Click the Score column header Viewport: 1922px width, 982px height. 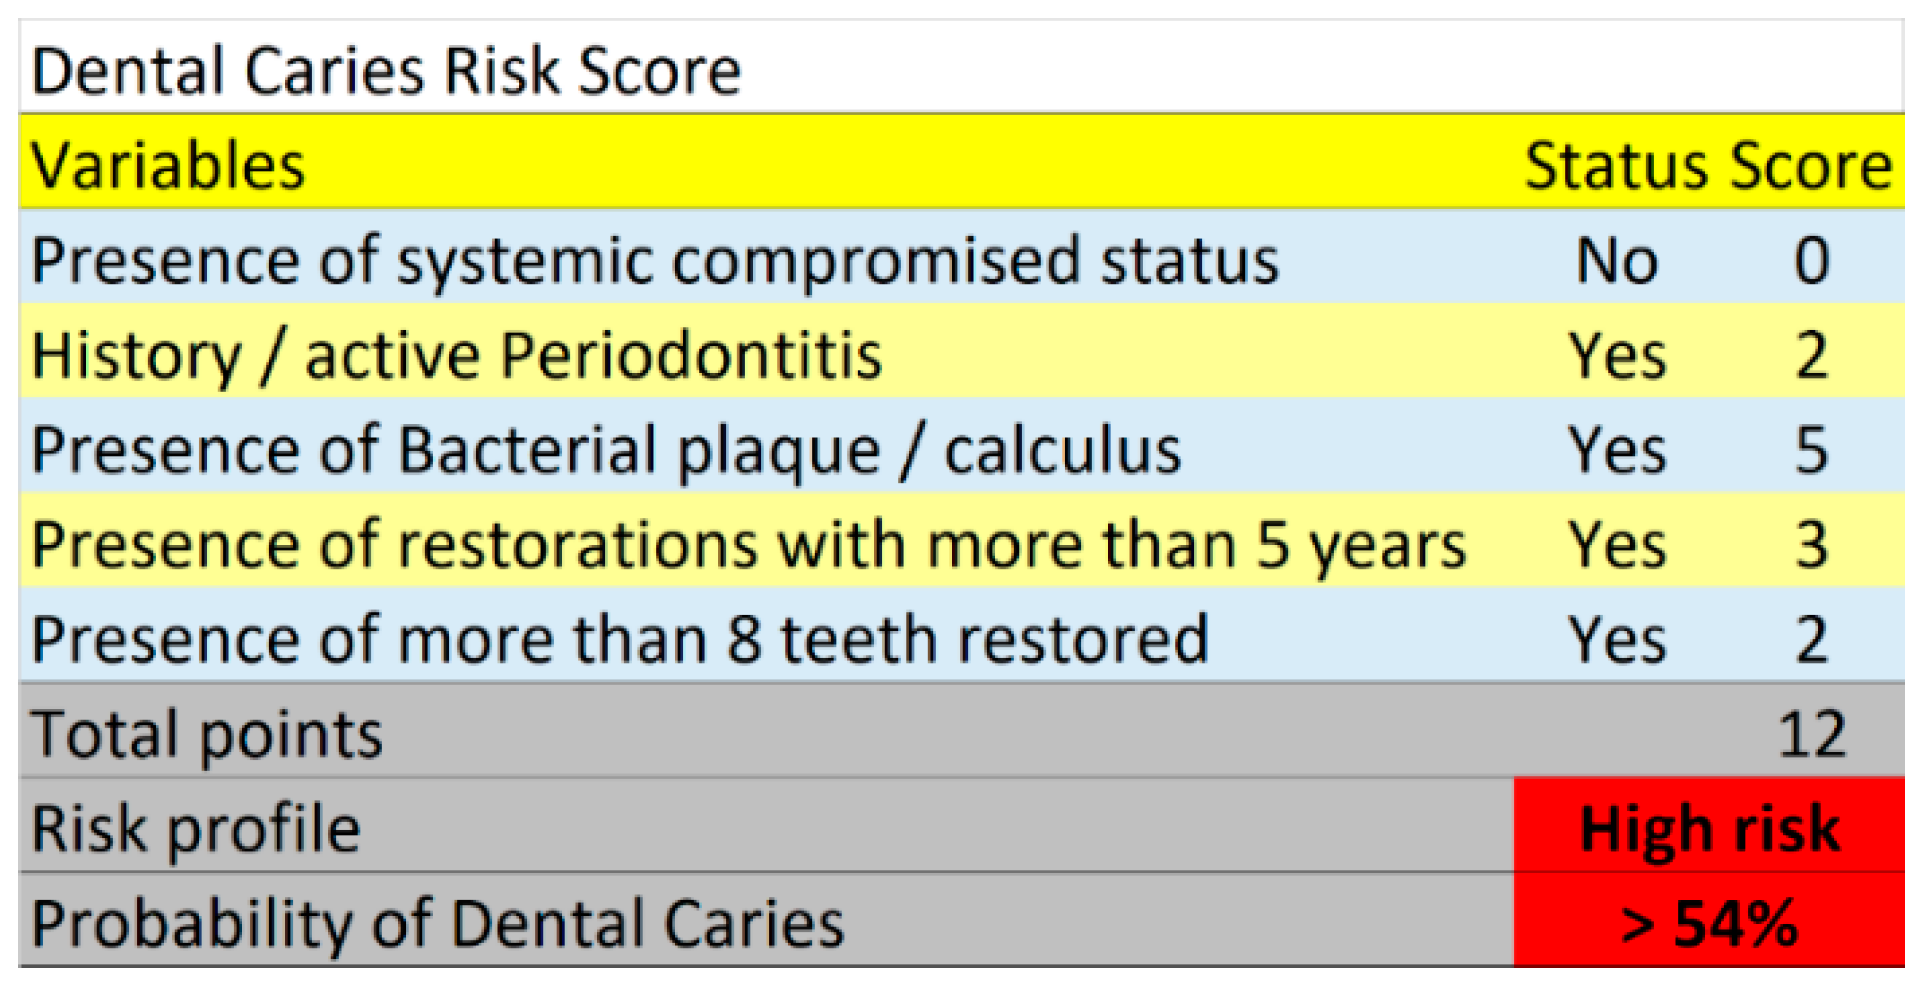click(x=1811, y=165)
